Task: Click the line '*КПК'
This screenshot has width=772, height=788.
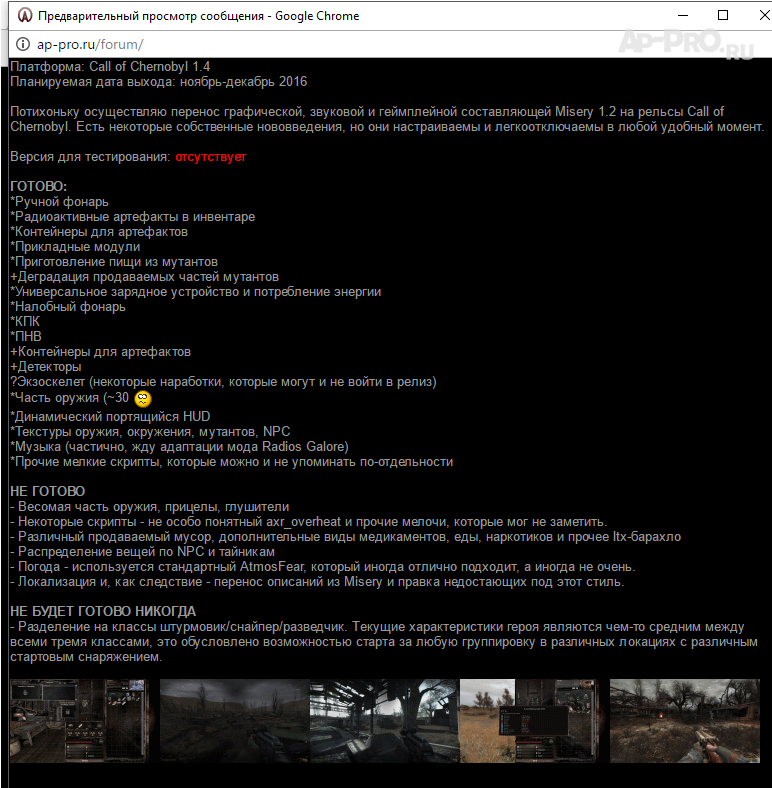Action: point(25,322)
